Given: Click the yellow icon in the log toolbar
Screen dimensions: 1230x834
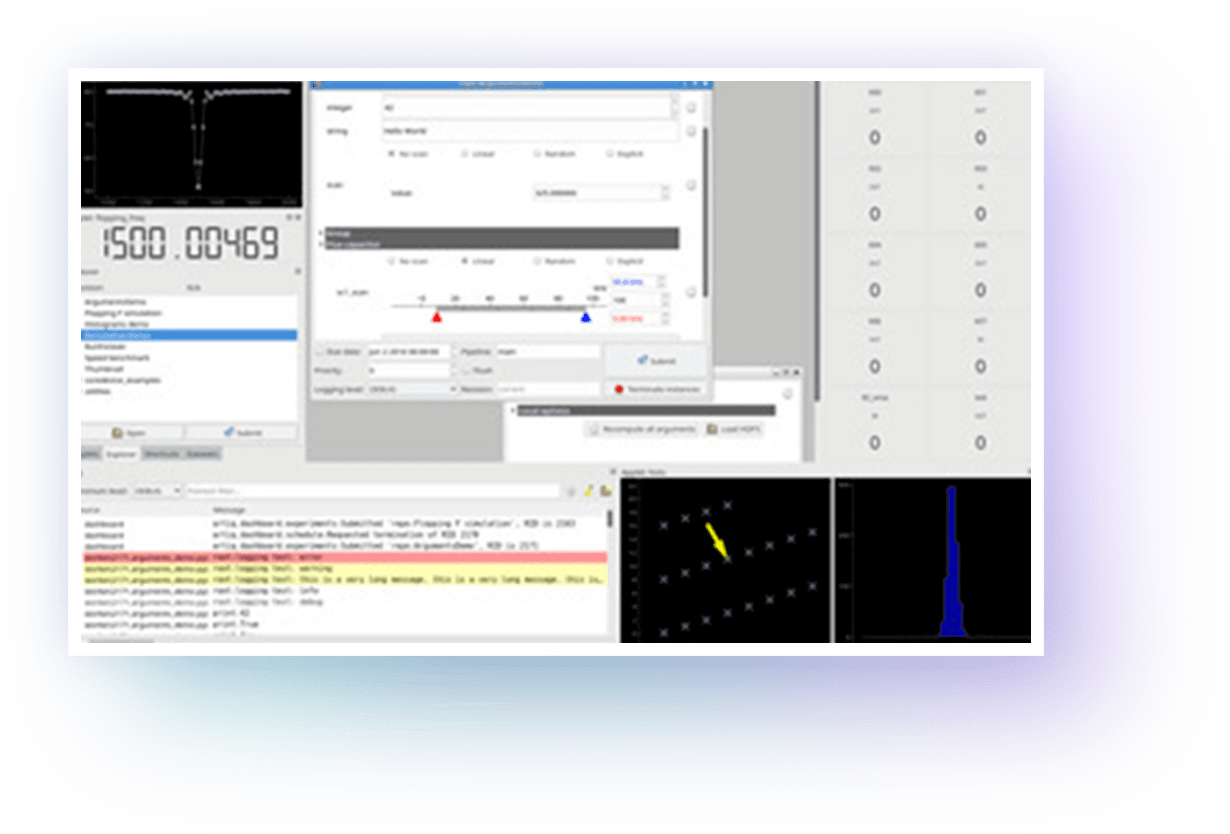Looking at the screenshot, I should click(589, 491).
